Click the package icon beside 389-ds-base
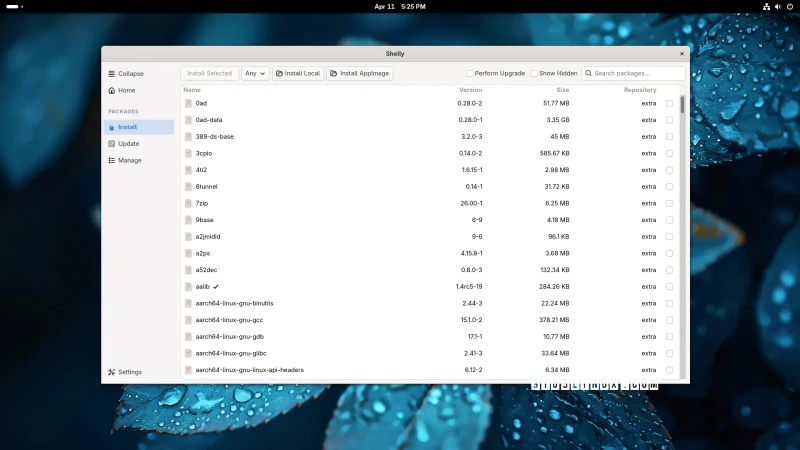The width and height of the screenshot is (800, 450). click(188, 137)
